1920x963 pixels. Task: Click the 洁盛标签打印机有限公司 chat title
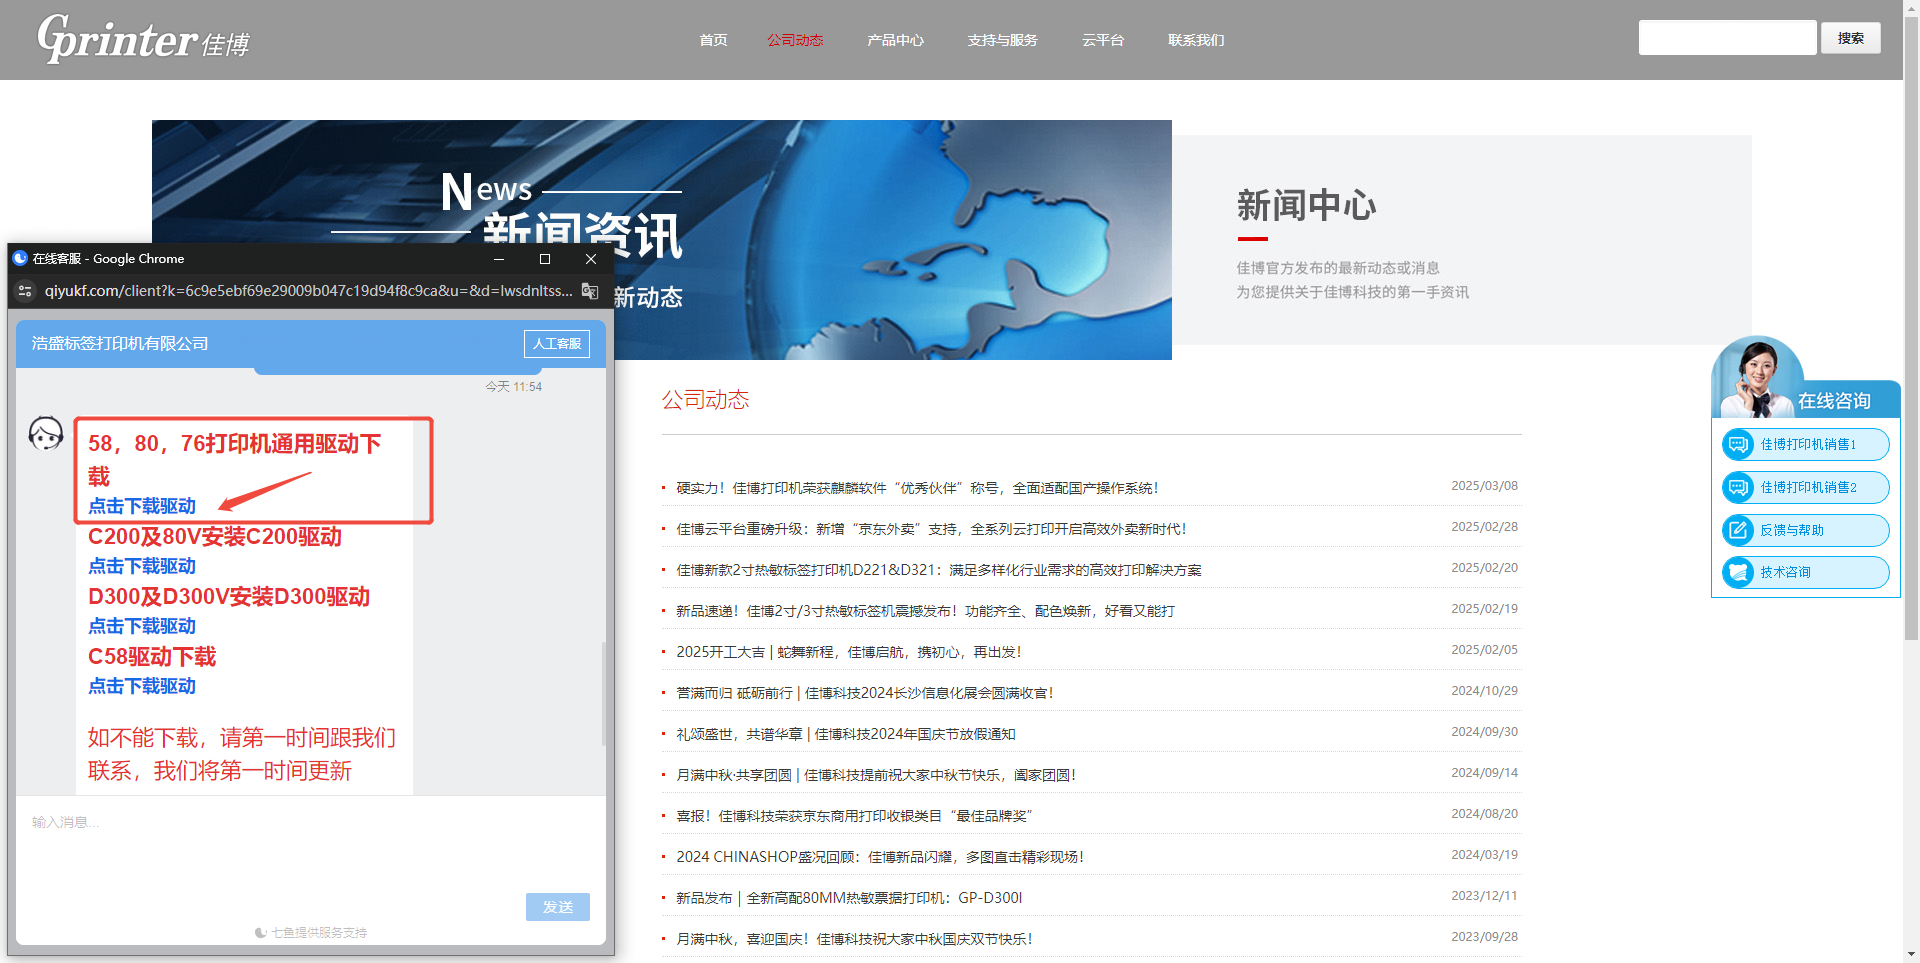coord(120,343)
